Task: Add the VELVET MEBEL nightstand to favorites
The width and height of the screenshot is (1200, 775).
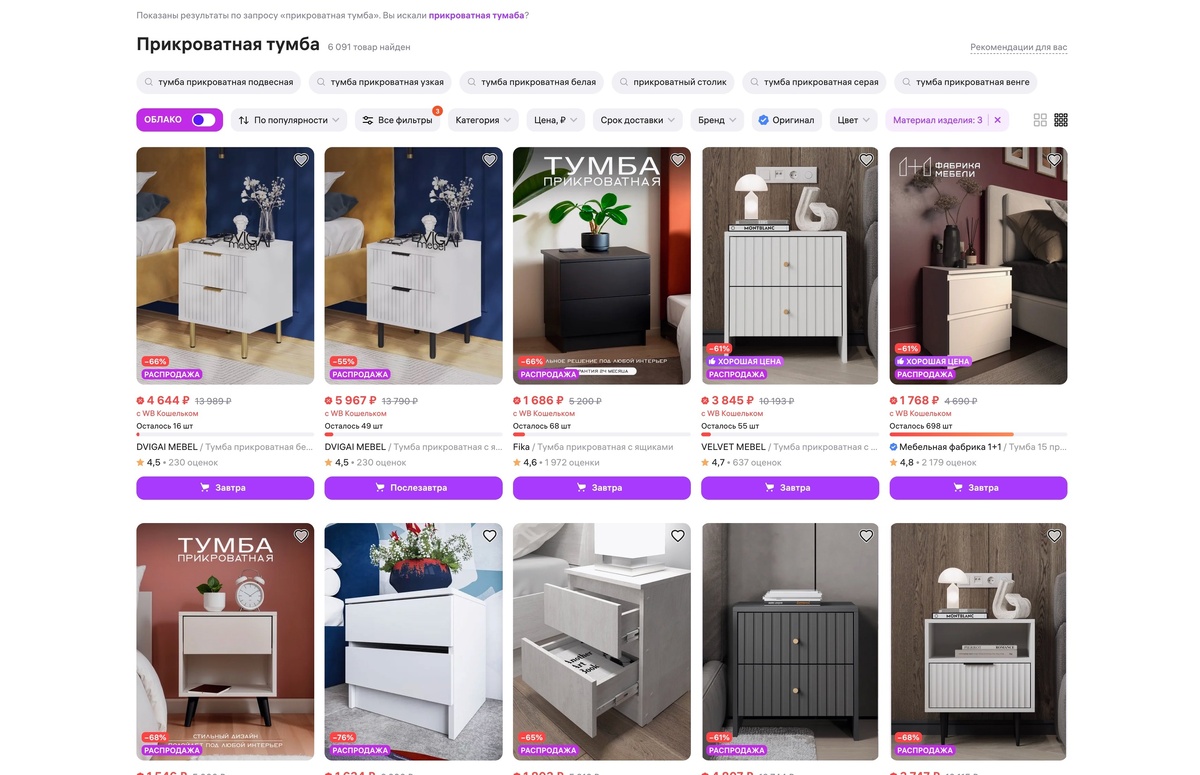Action: pyautogui.click(x=866, y=160)
